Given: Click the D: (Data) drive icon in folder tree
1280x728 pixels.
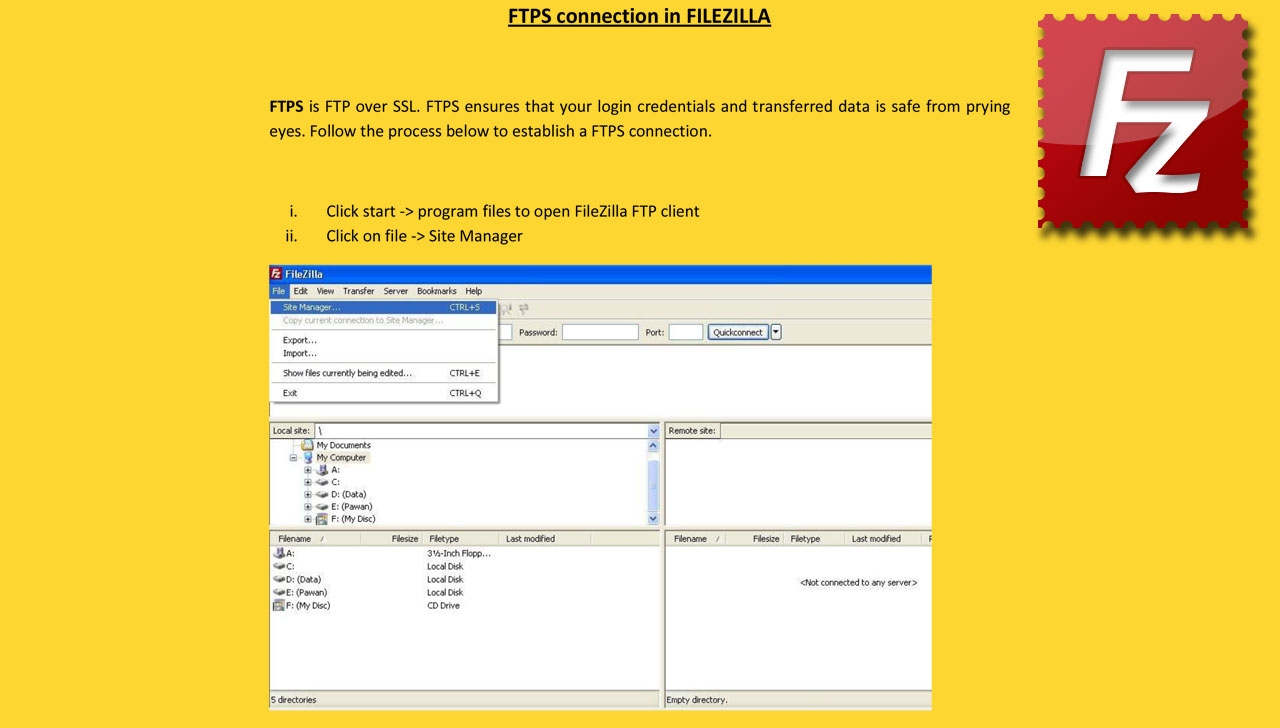Looking at the screenshot, I should tap(322, 494).
